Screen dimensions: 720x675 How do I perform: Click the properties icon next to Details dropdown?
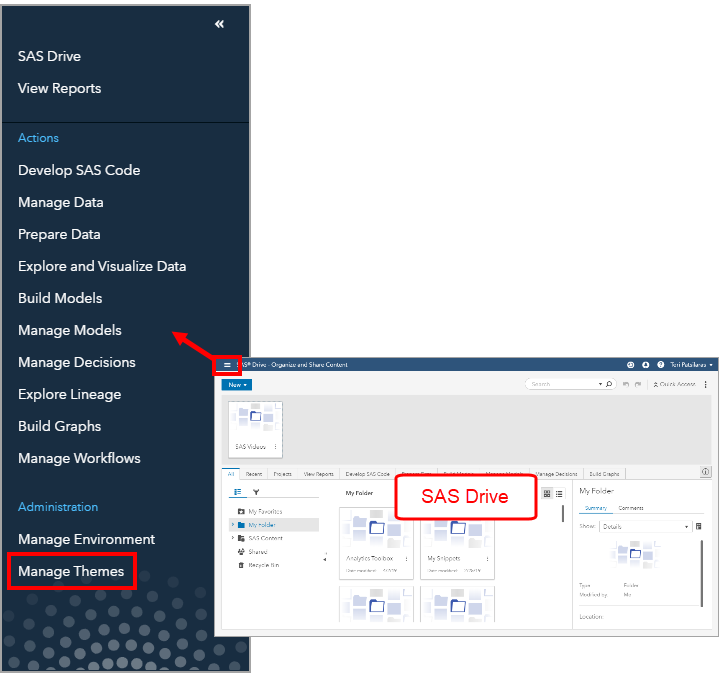[x=698, y=526]
